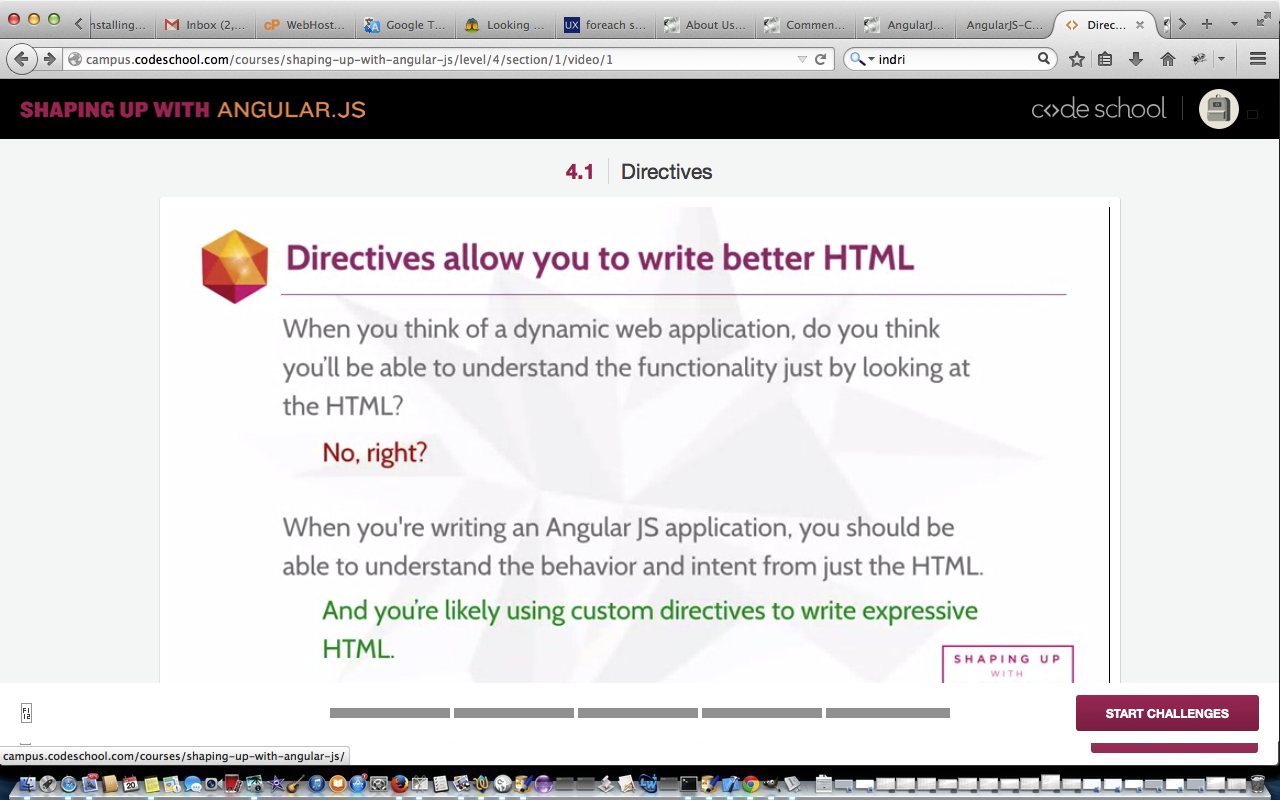
Task: Reload the page with the refresh icon
Action: (x=821, y=59)
